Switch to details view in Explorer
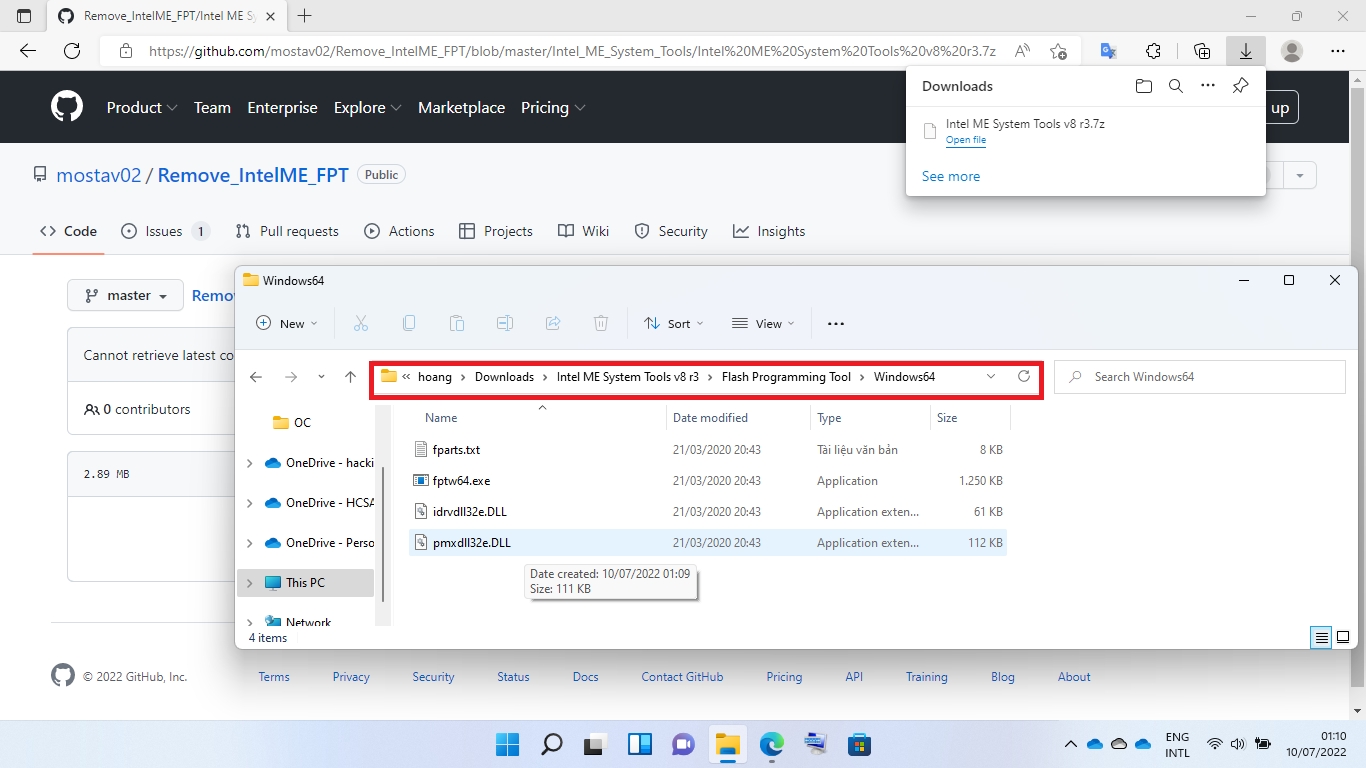 point(1321,637)
